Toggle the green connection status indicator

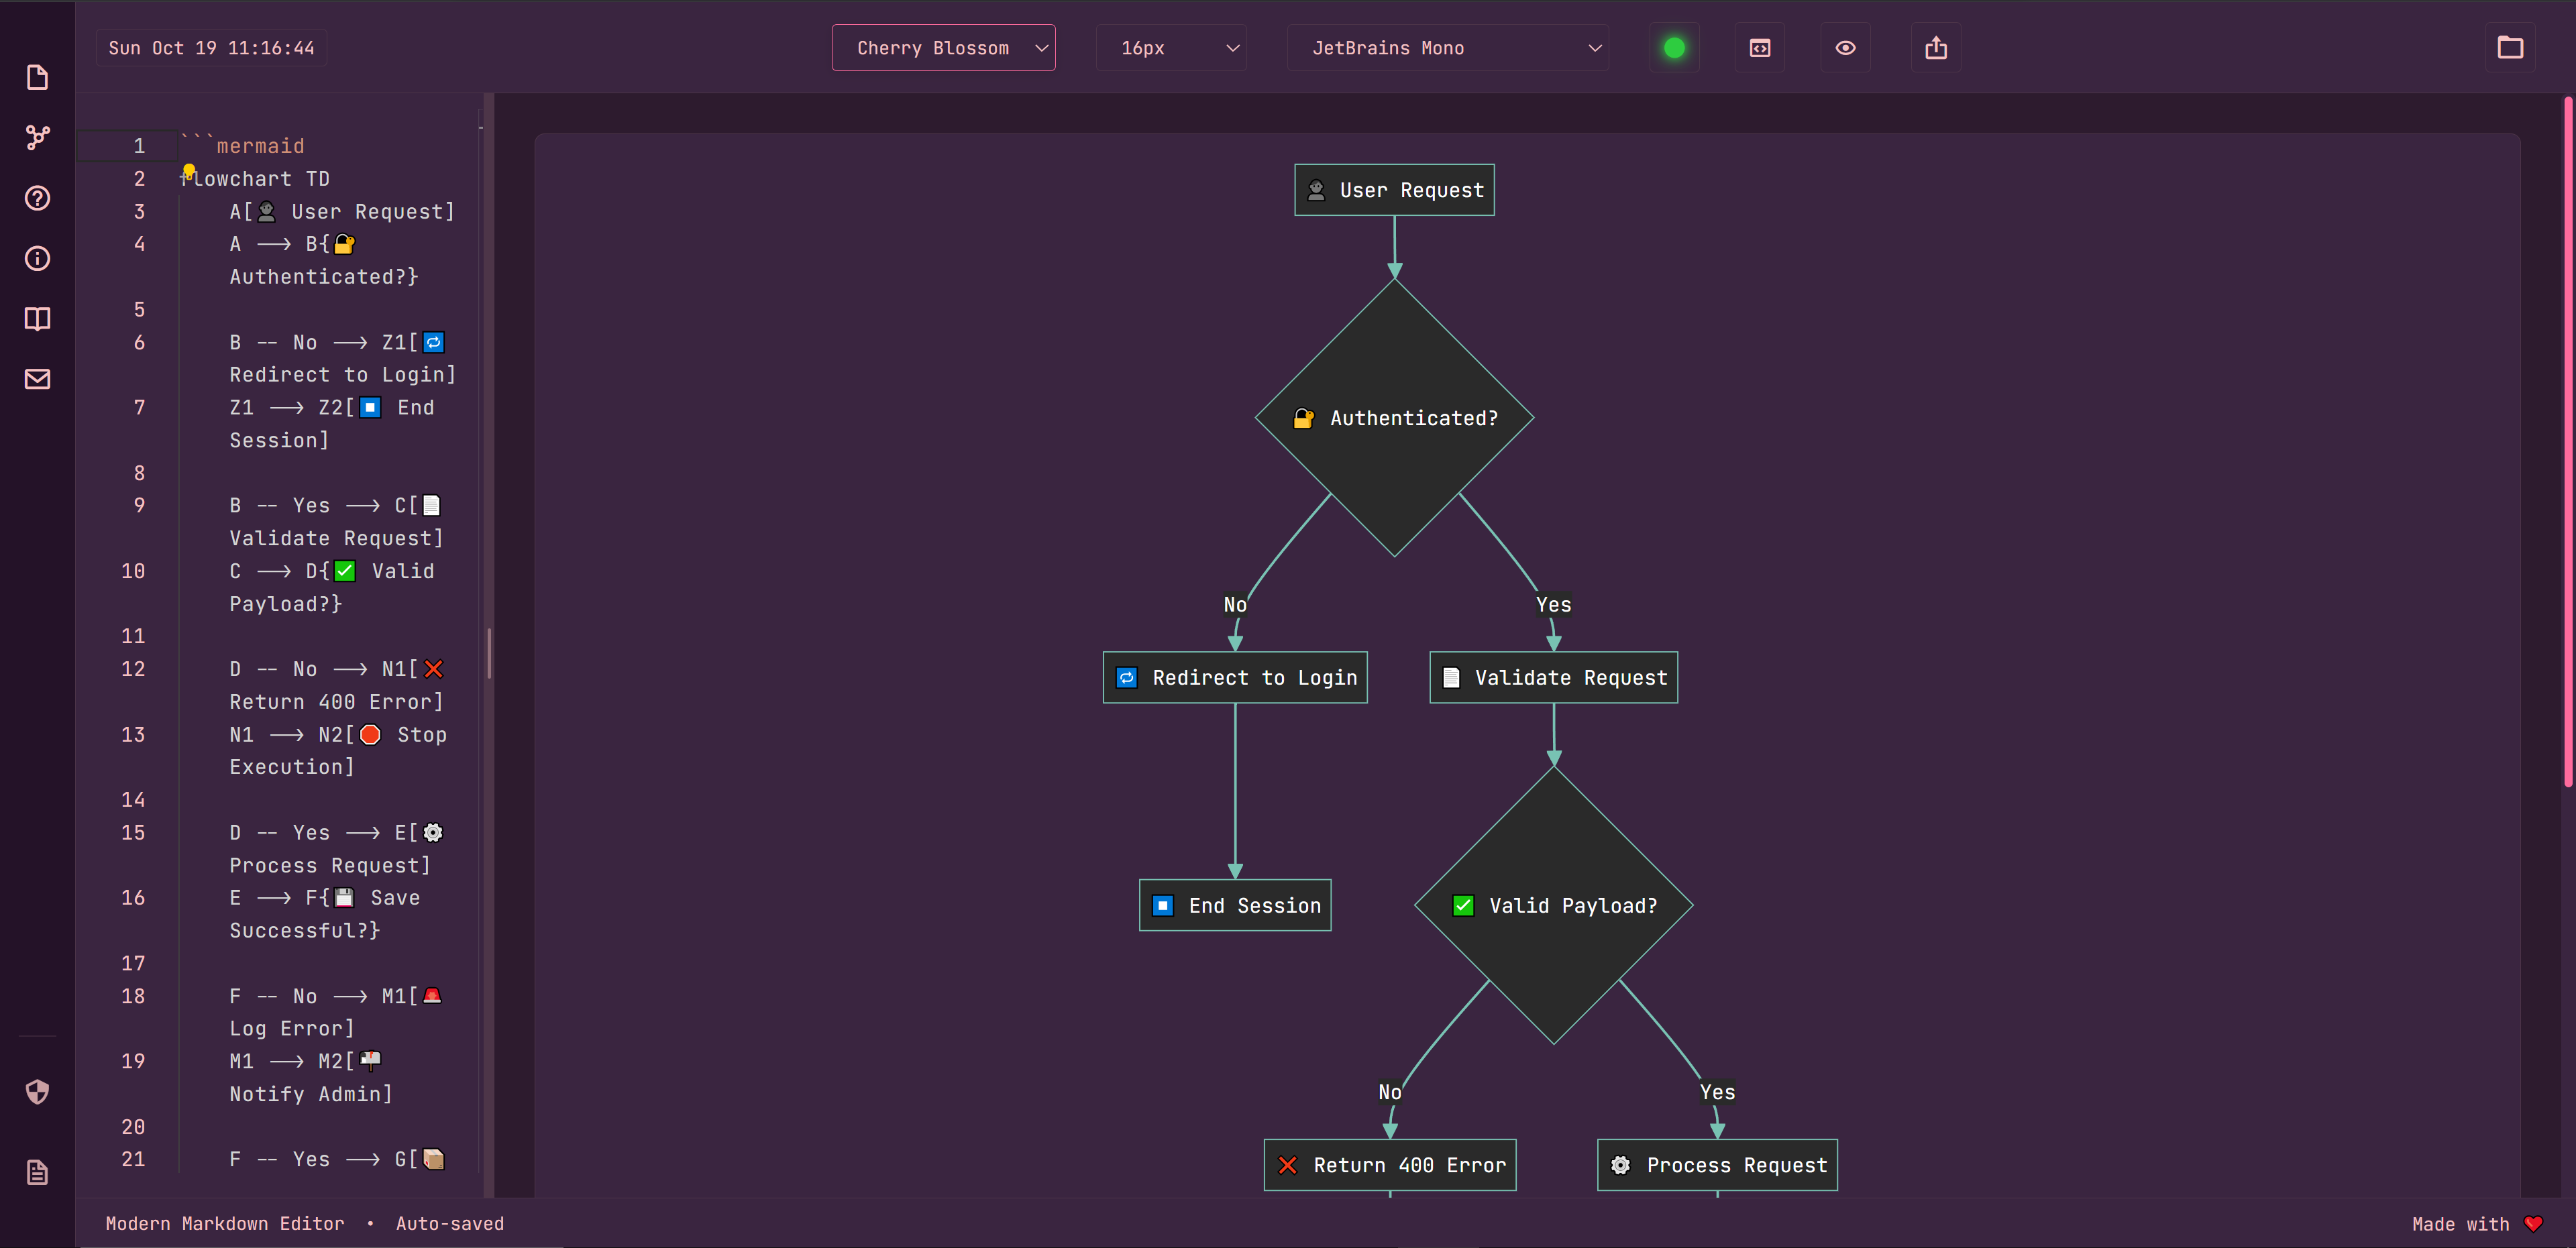(x=1674, y=47)
